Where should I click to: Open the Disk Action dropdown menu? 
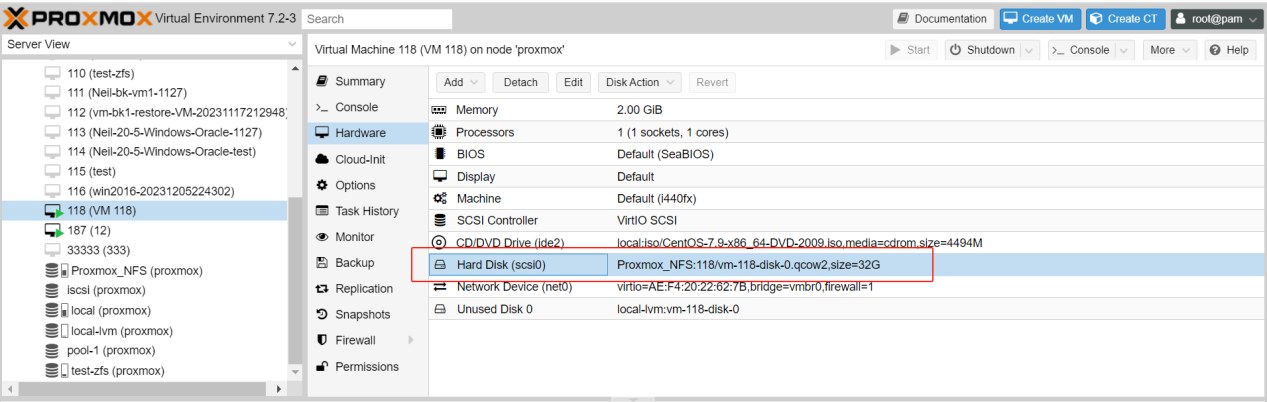(x=640, y=82)
